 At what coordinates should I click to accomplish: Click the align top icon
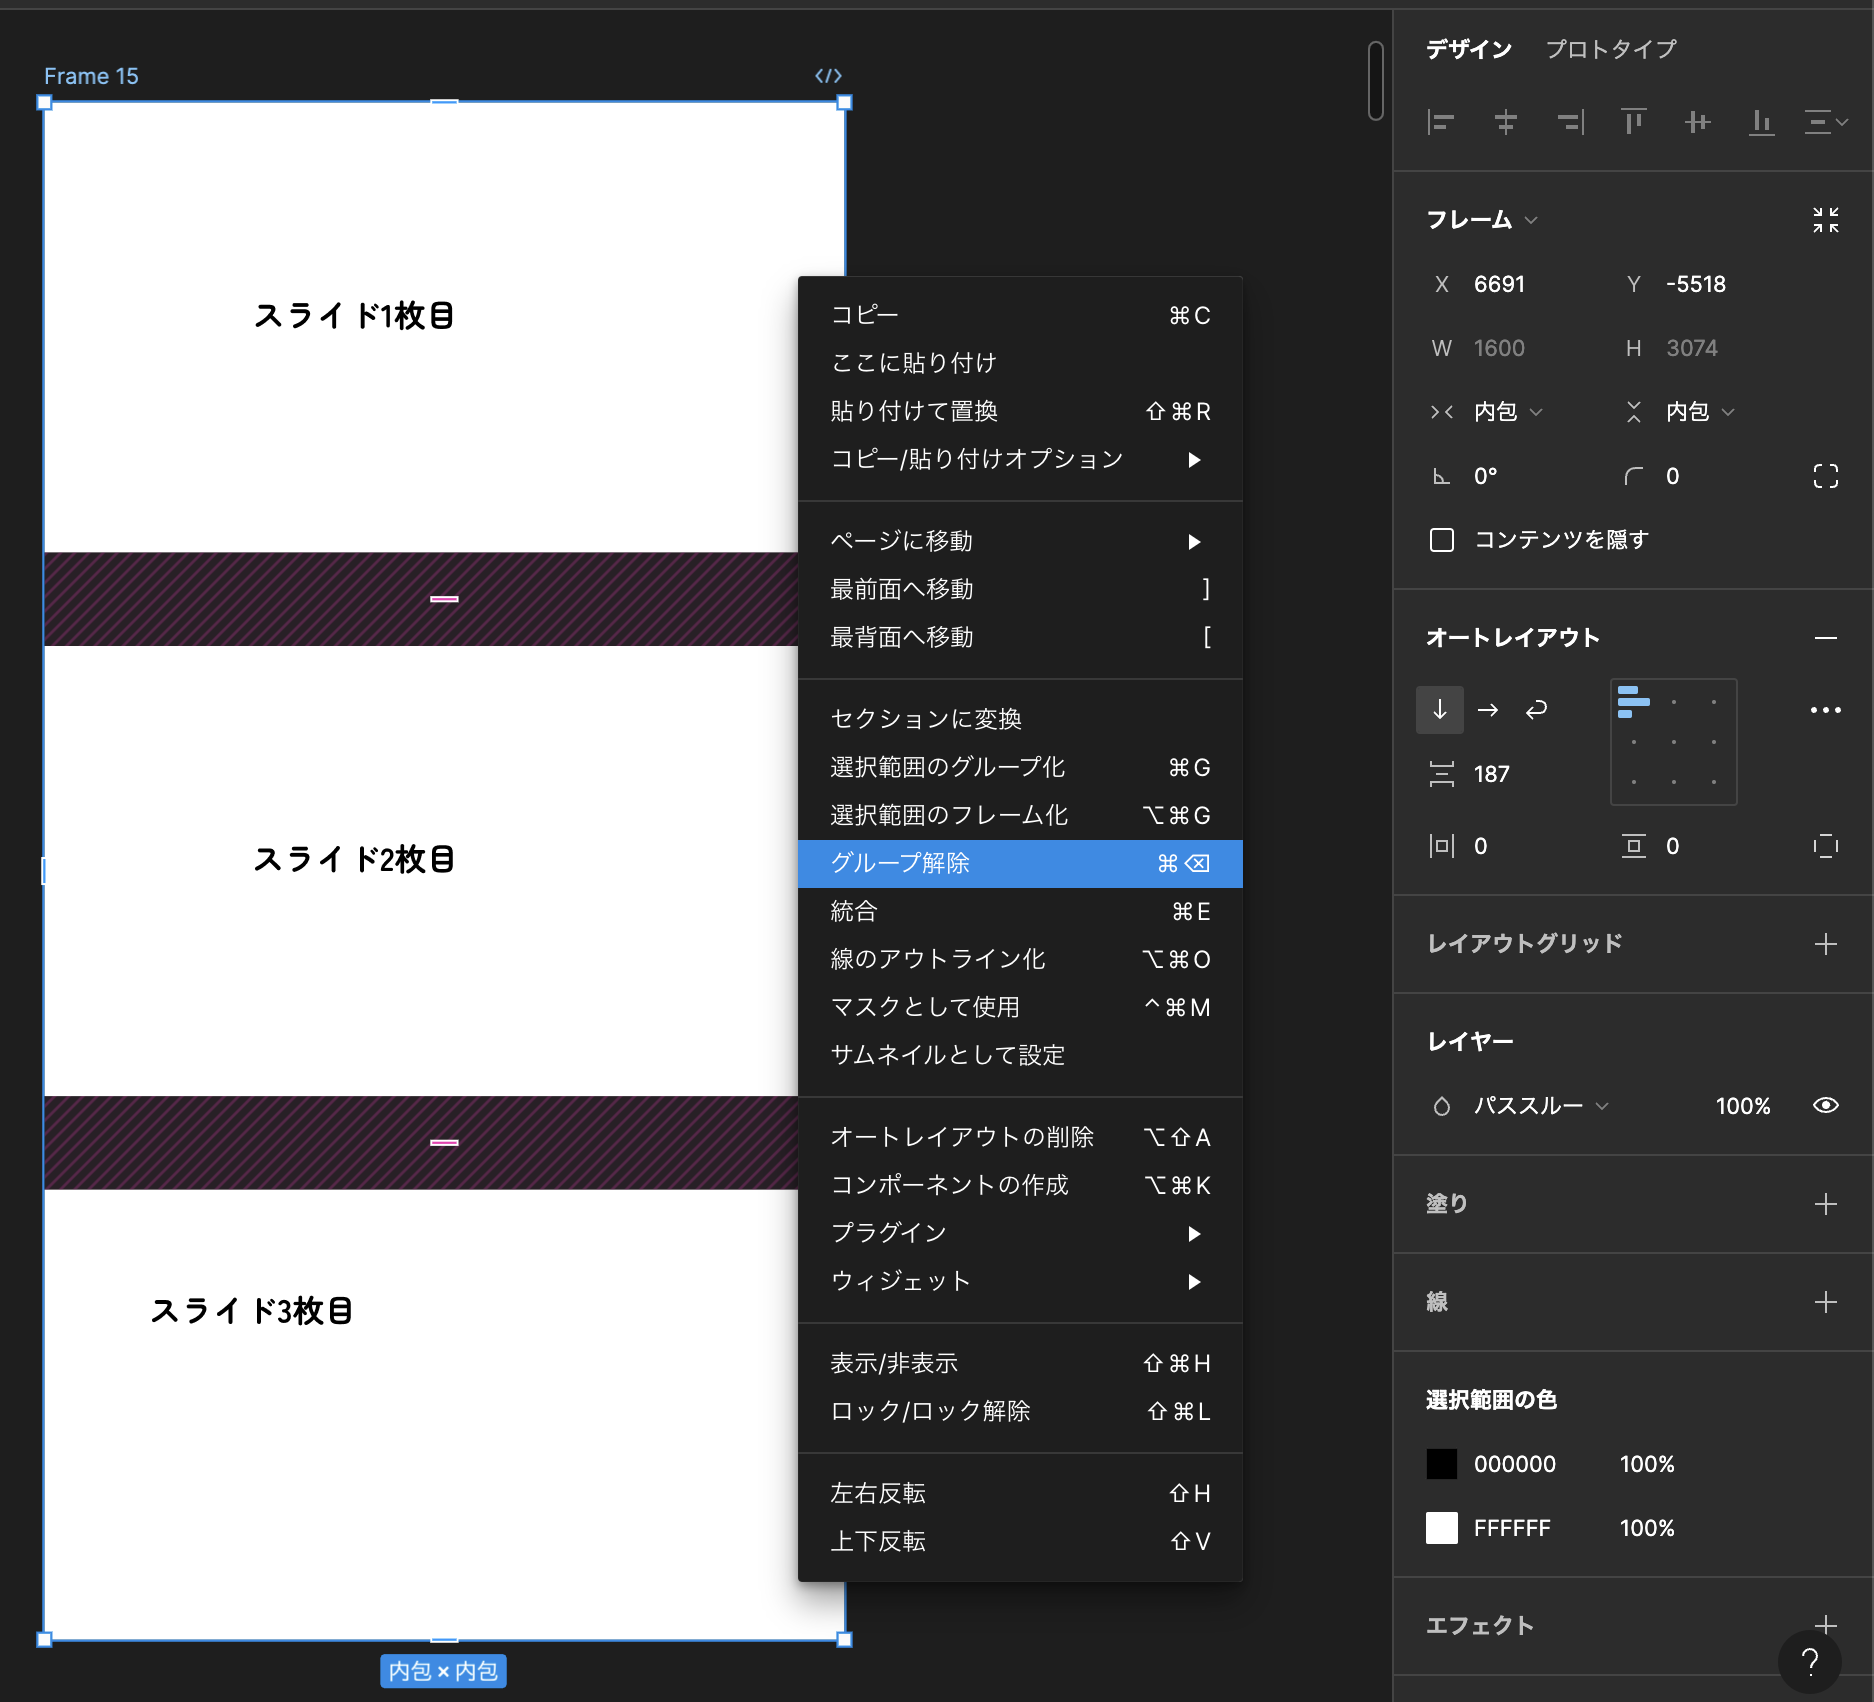click(x=1633, y=122)
